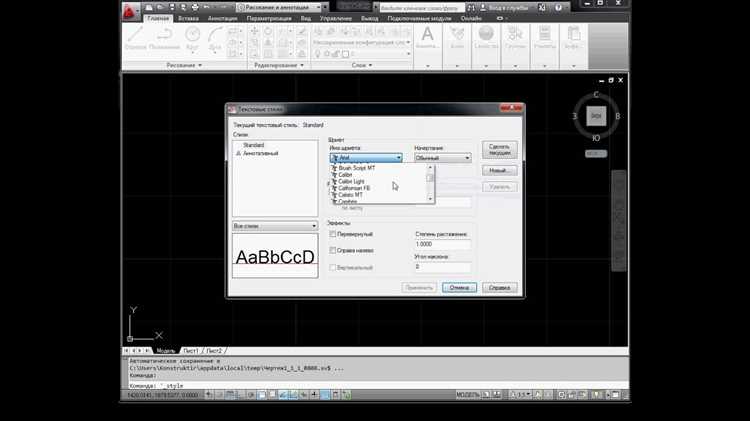Switch to the Параметризация ribbon tab
750x421 pixels.
[x=269, y=18]
